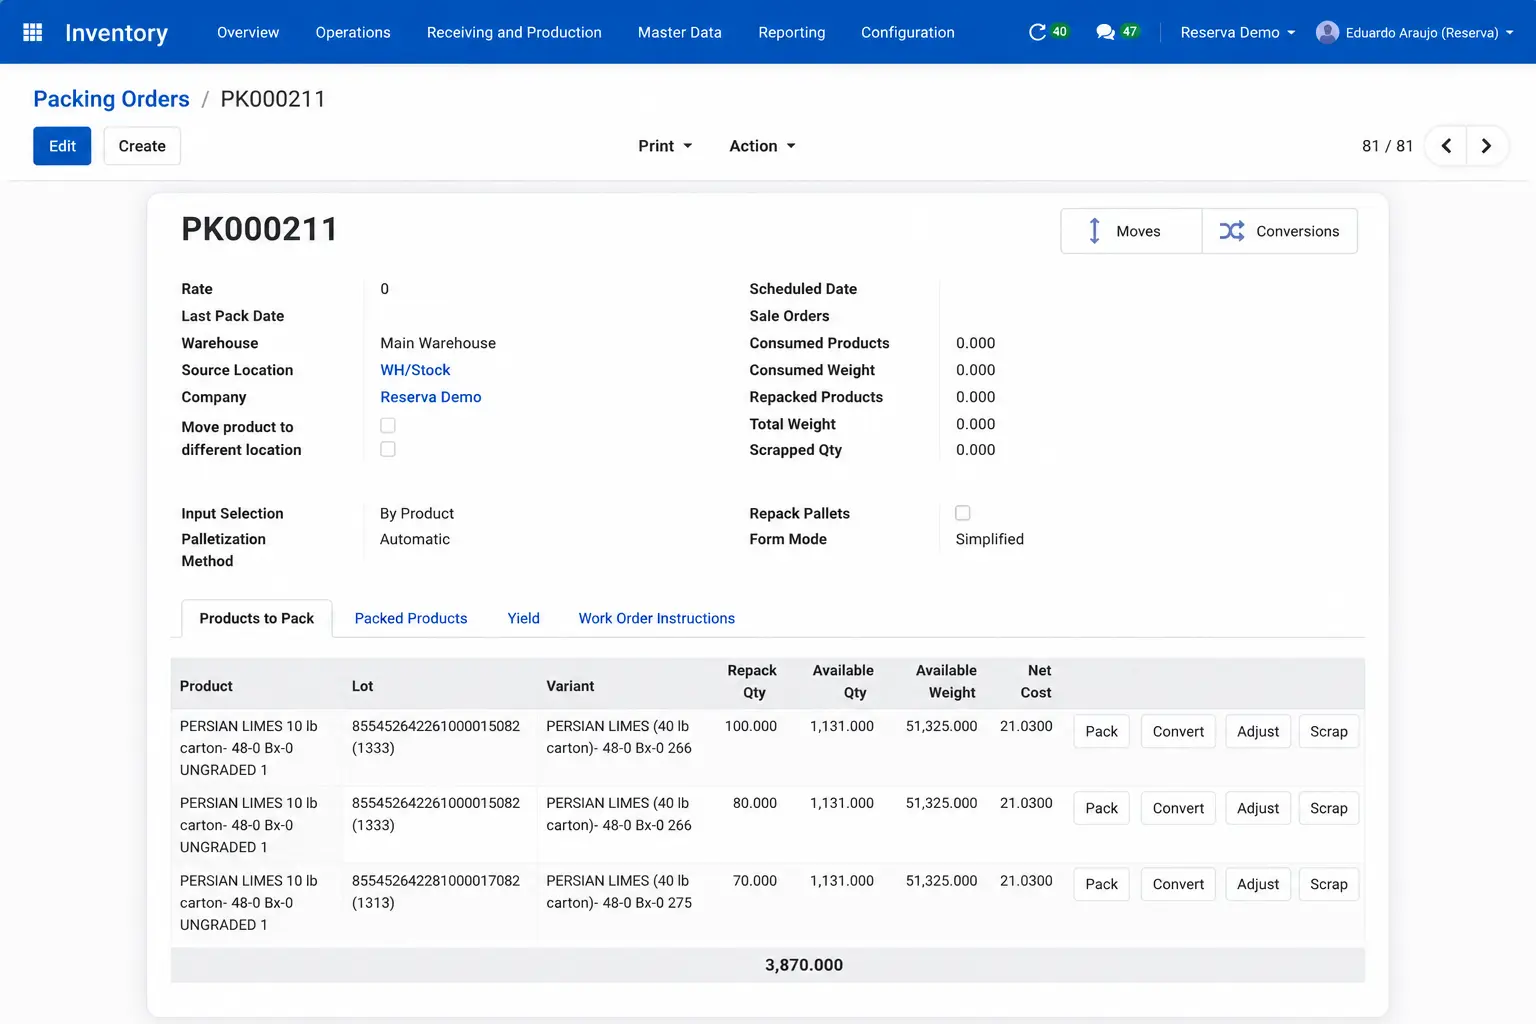The height and width of the screenshot is (1024, 1536).
Task: Click Convert for the 80.000 repack row
Action: [x=1178, y=808]
